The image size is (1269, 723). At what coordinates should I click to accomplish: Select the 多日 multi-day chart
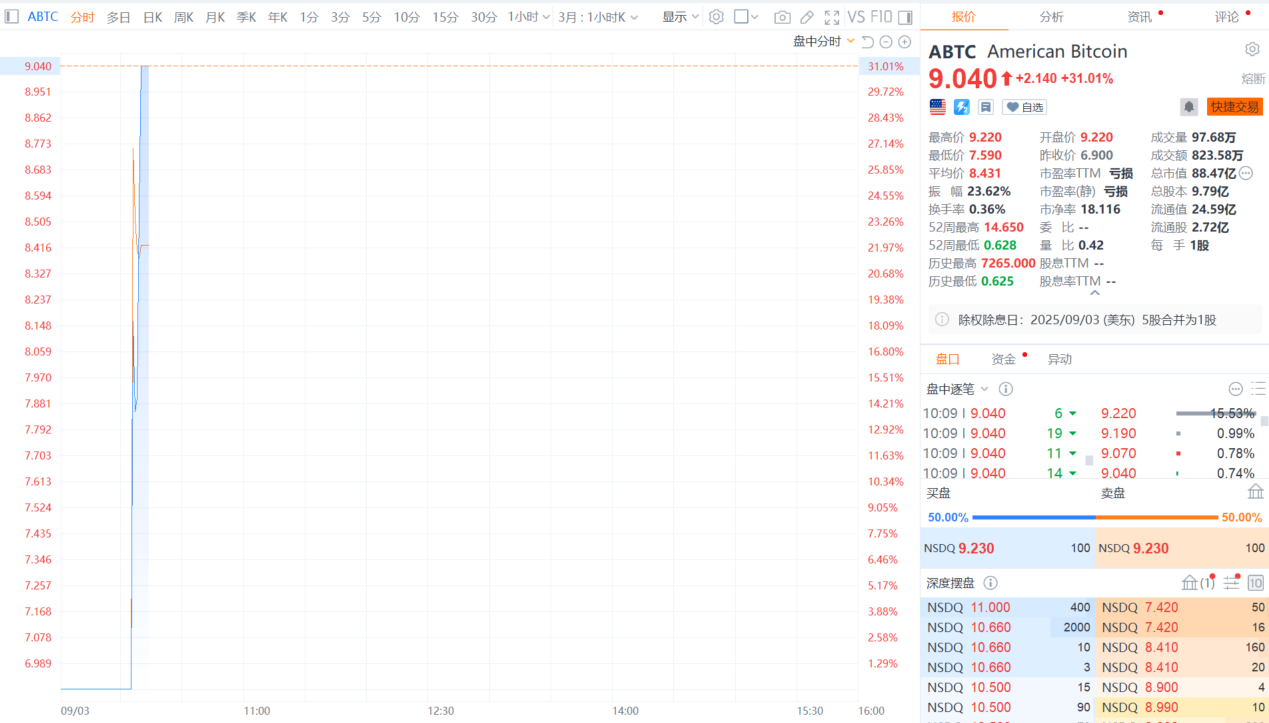pyautogui.click(x=119, y=17)
